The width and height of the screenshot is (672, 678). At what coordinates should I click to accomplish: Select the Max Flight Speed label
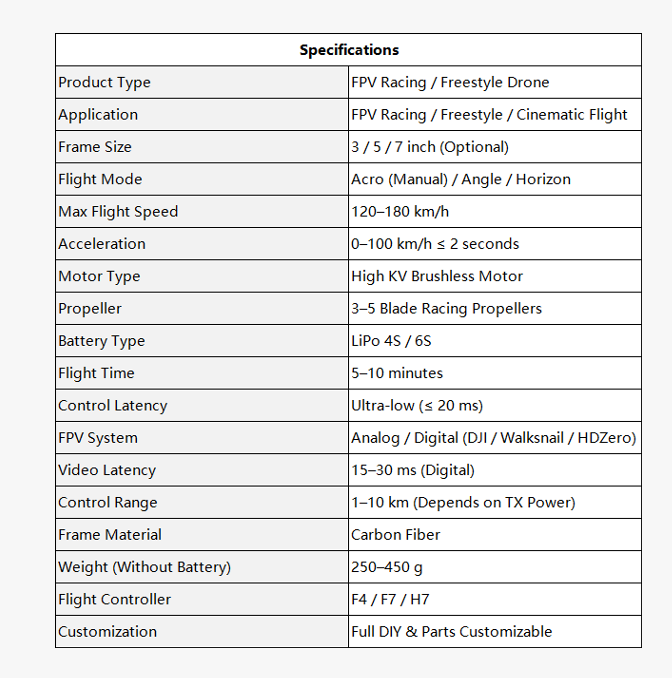click(118, 211)
